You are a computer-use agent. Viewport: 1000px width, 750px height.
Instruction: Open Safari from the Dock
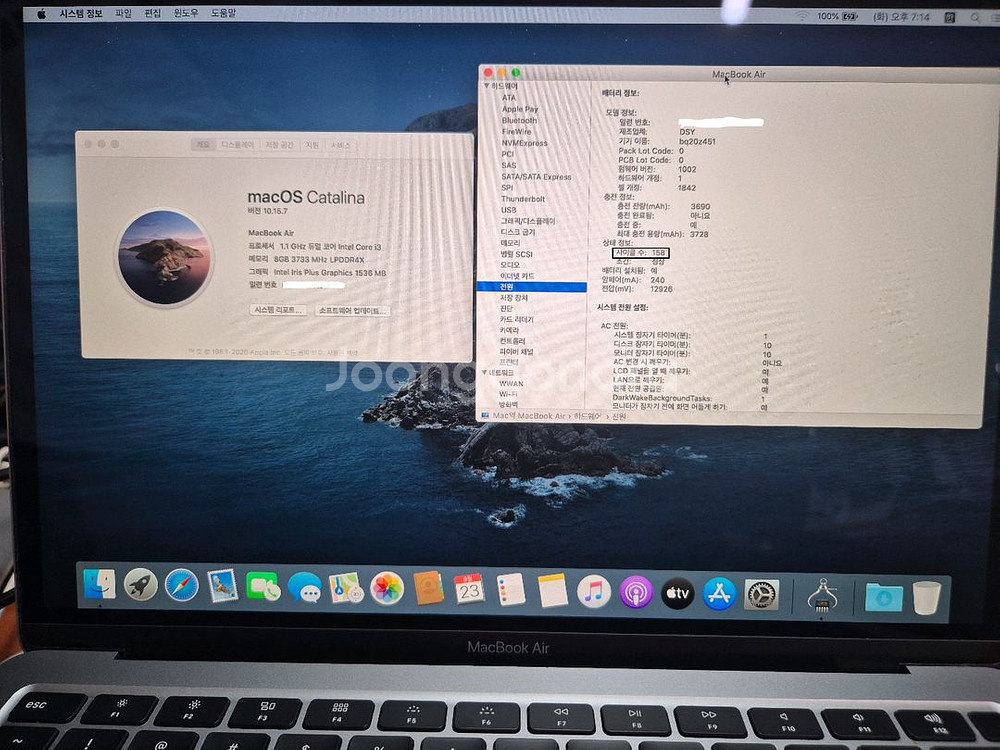pos(181,586)
